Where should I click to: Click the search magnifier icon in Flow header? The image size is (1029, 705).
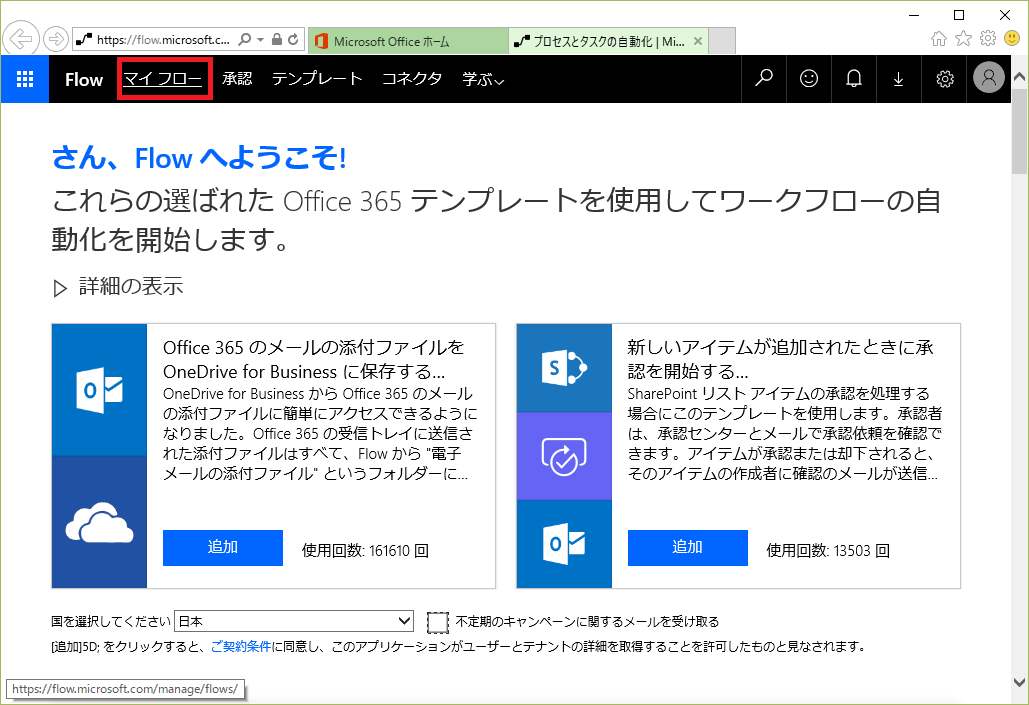[764, 79]
